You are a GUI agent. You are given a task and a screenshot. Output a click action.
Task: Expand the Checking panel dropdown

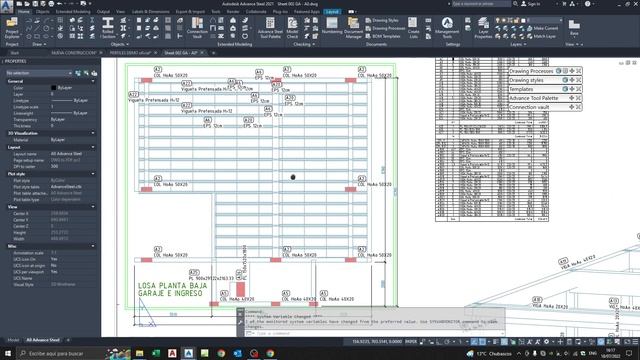click(x=304, y=44)
